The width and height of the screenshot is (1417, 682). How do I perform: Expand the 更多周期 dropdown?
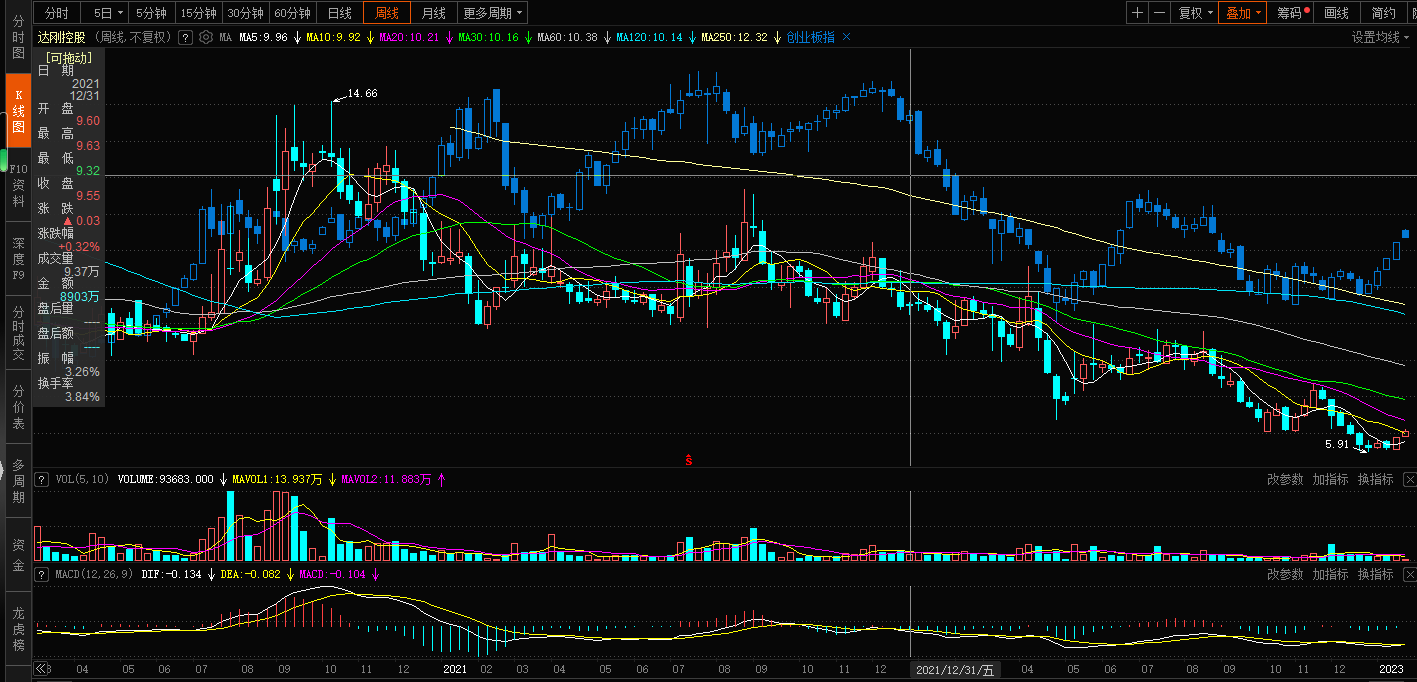click(x=493, y=13)
